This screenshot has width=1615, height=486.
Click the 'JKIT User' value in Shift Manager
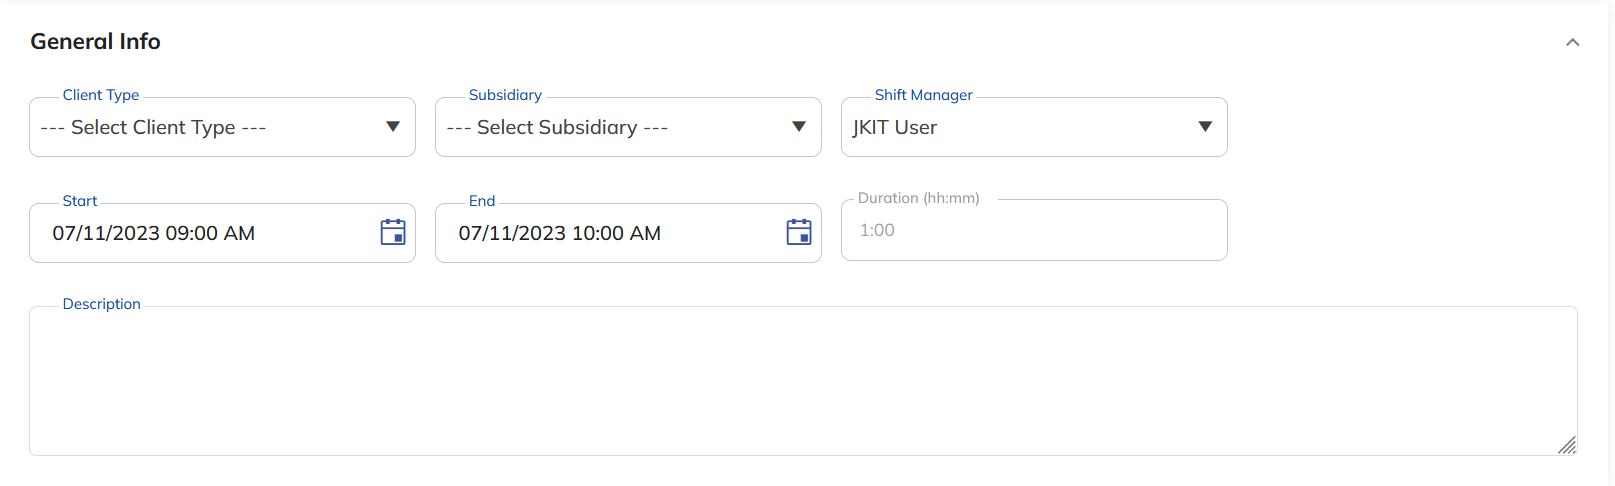[x=895, y=128]
